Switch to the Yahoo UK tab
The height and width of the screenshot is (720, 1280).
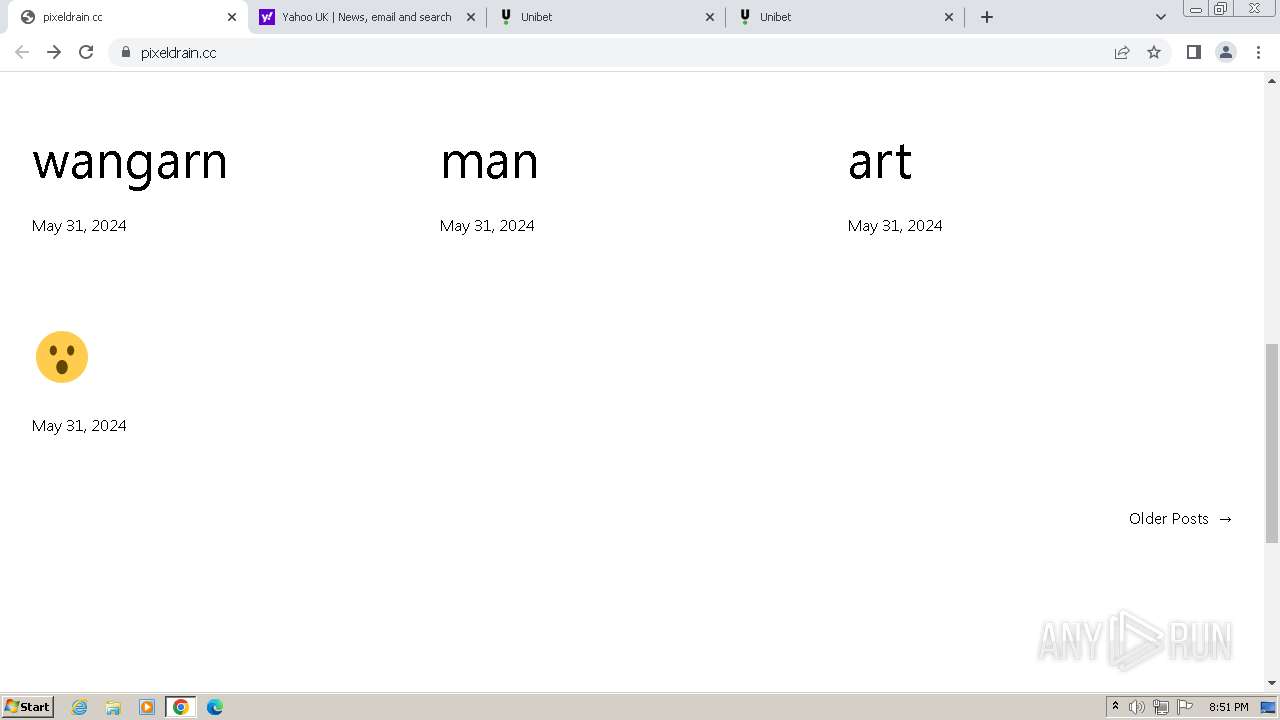[366, 17]
